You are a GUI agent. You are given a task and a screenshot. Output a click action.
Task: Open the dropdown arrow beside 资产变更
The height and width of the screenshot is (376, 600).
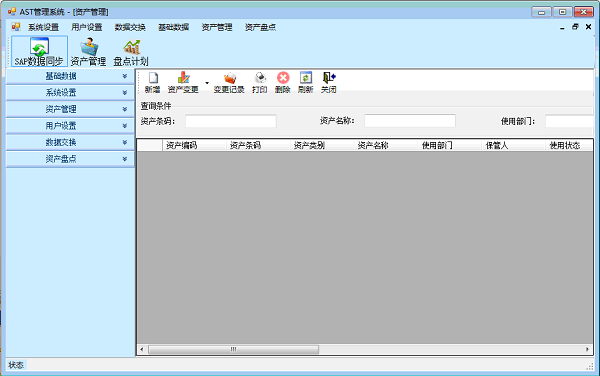[x=207, y=83]
